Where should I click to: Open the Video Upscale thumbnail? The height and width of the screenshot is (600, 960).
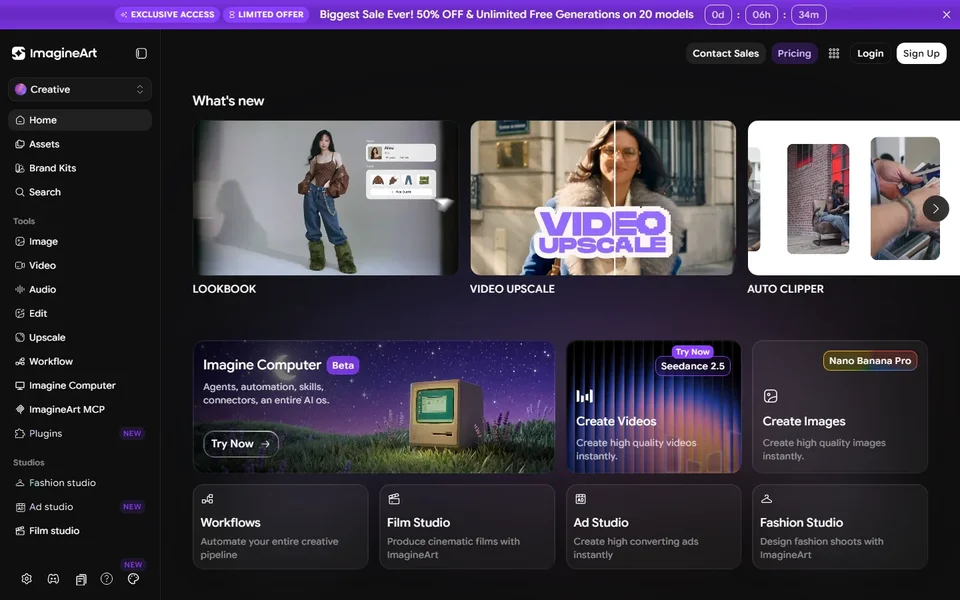click(602, 198)
